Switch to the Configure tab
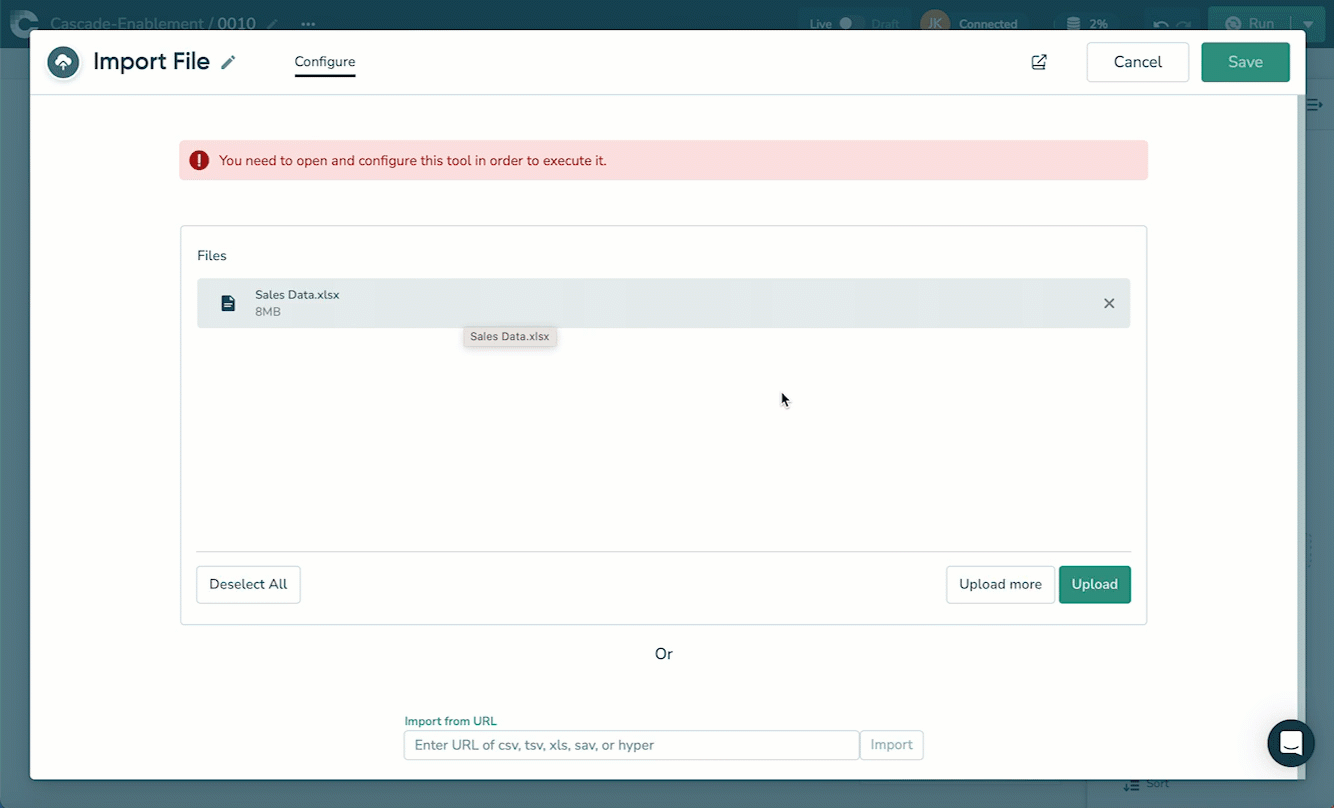Screen dimensions: 1334x808 (325, 62)
